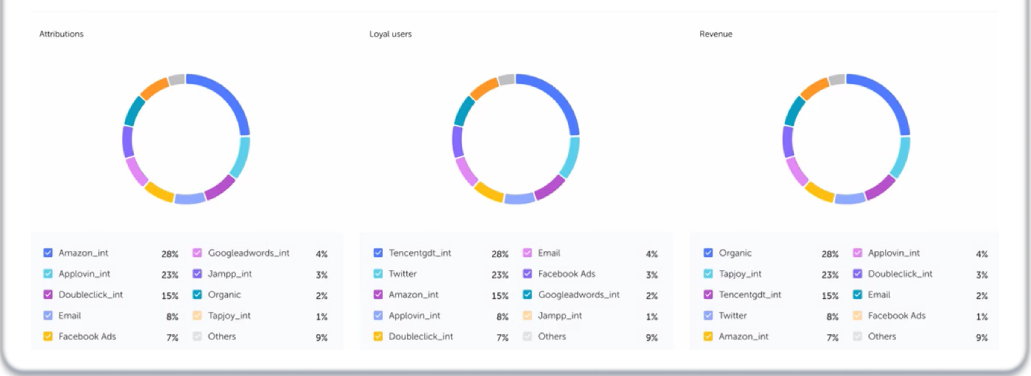Click Doubleclick_int label in Revenue legend
1031x376 pixels.
(x=900, y=274)
